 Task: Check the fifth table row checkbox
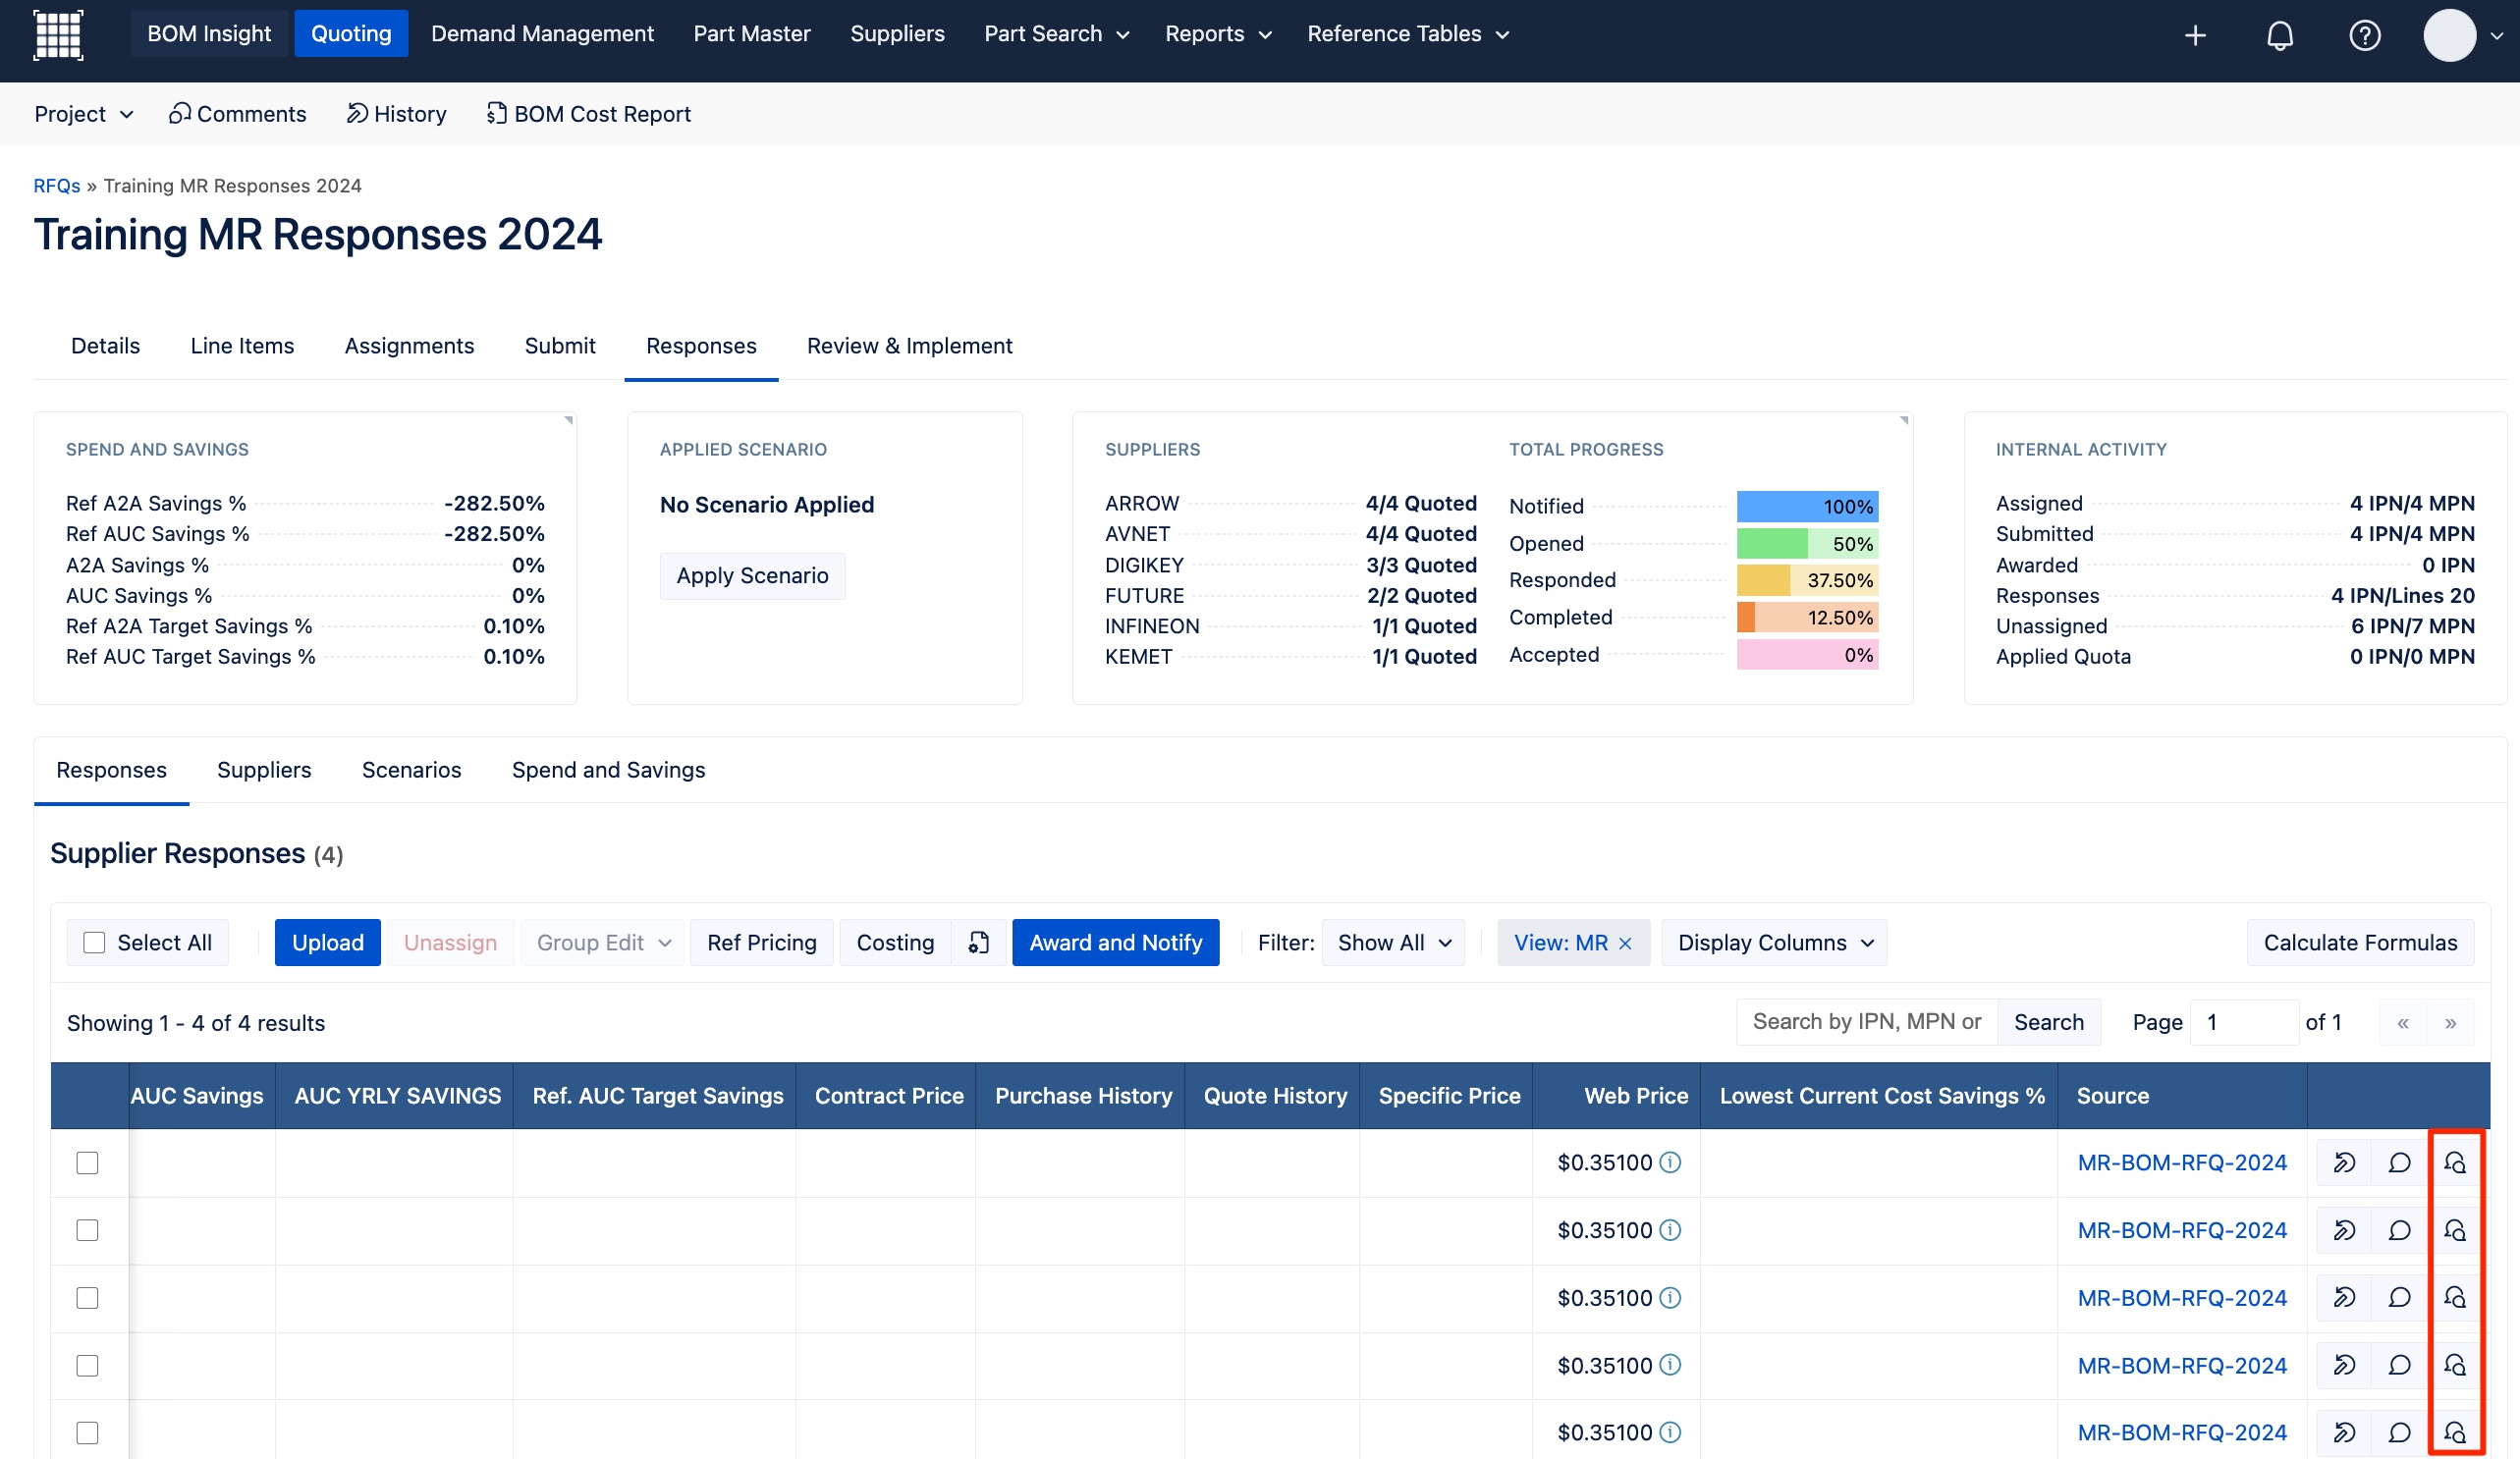88,1433
